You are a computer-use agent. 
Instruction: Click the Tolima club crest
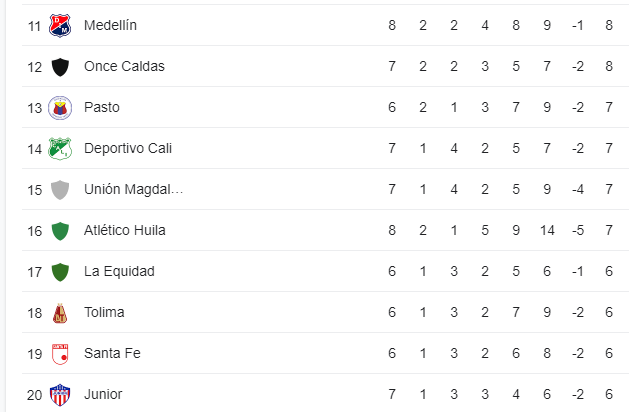coord(60,313)
